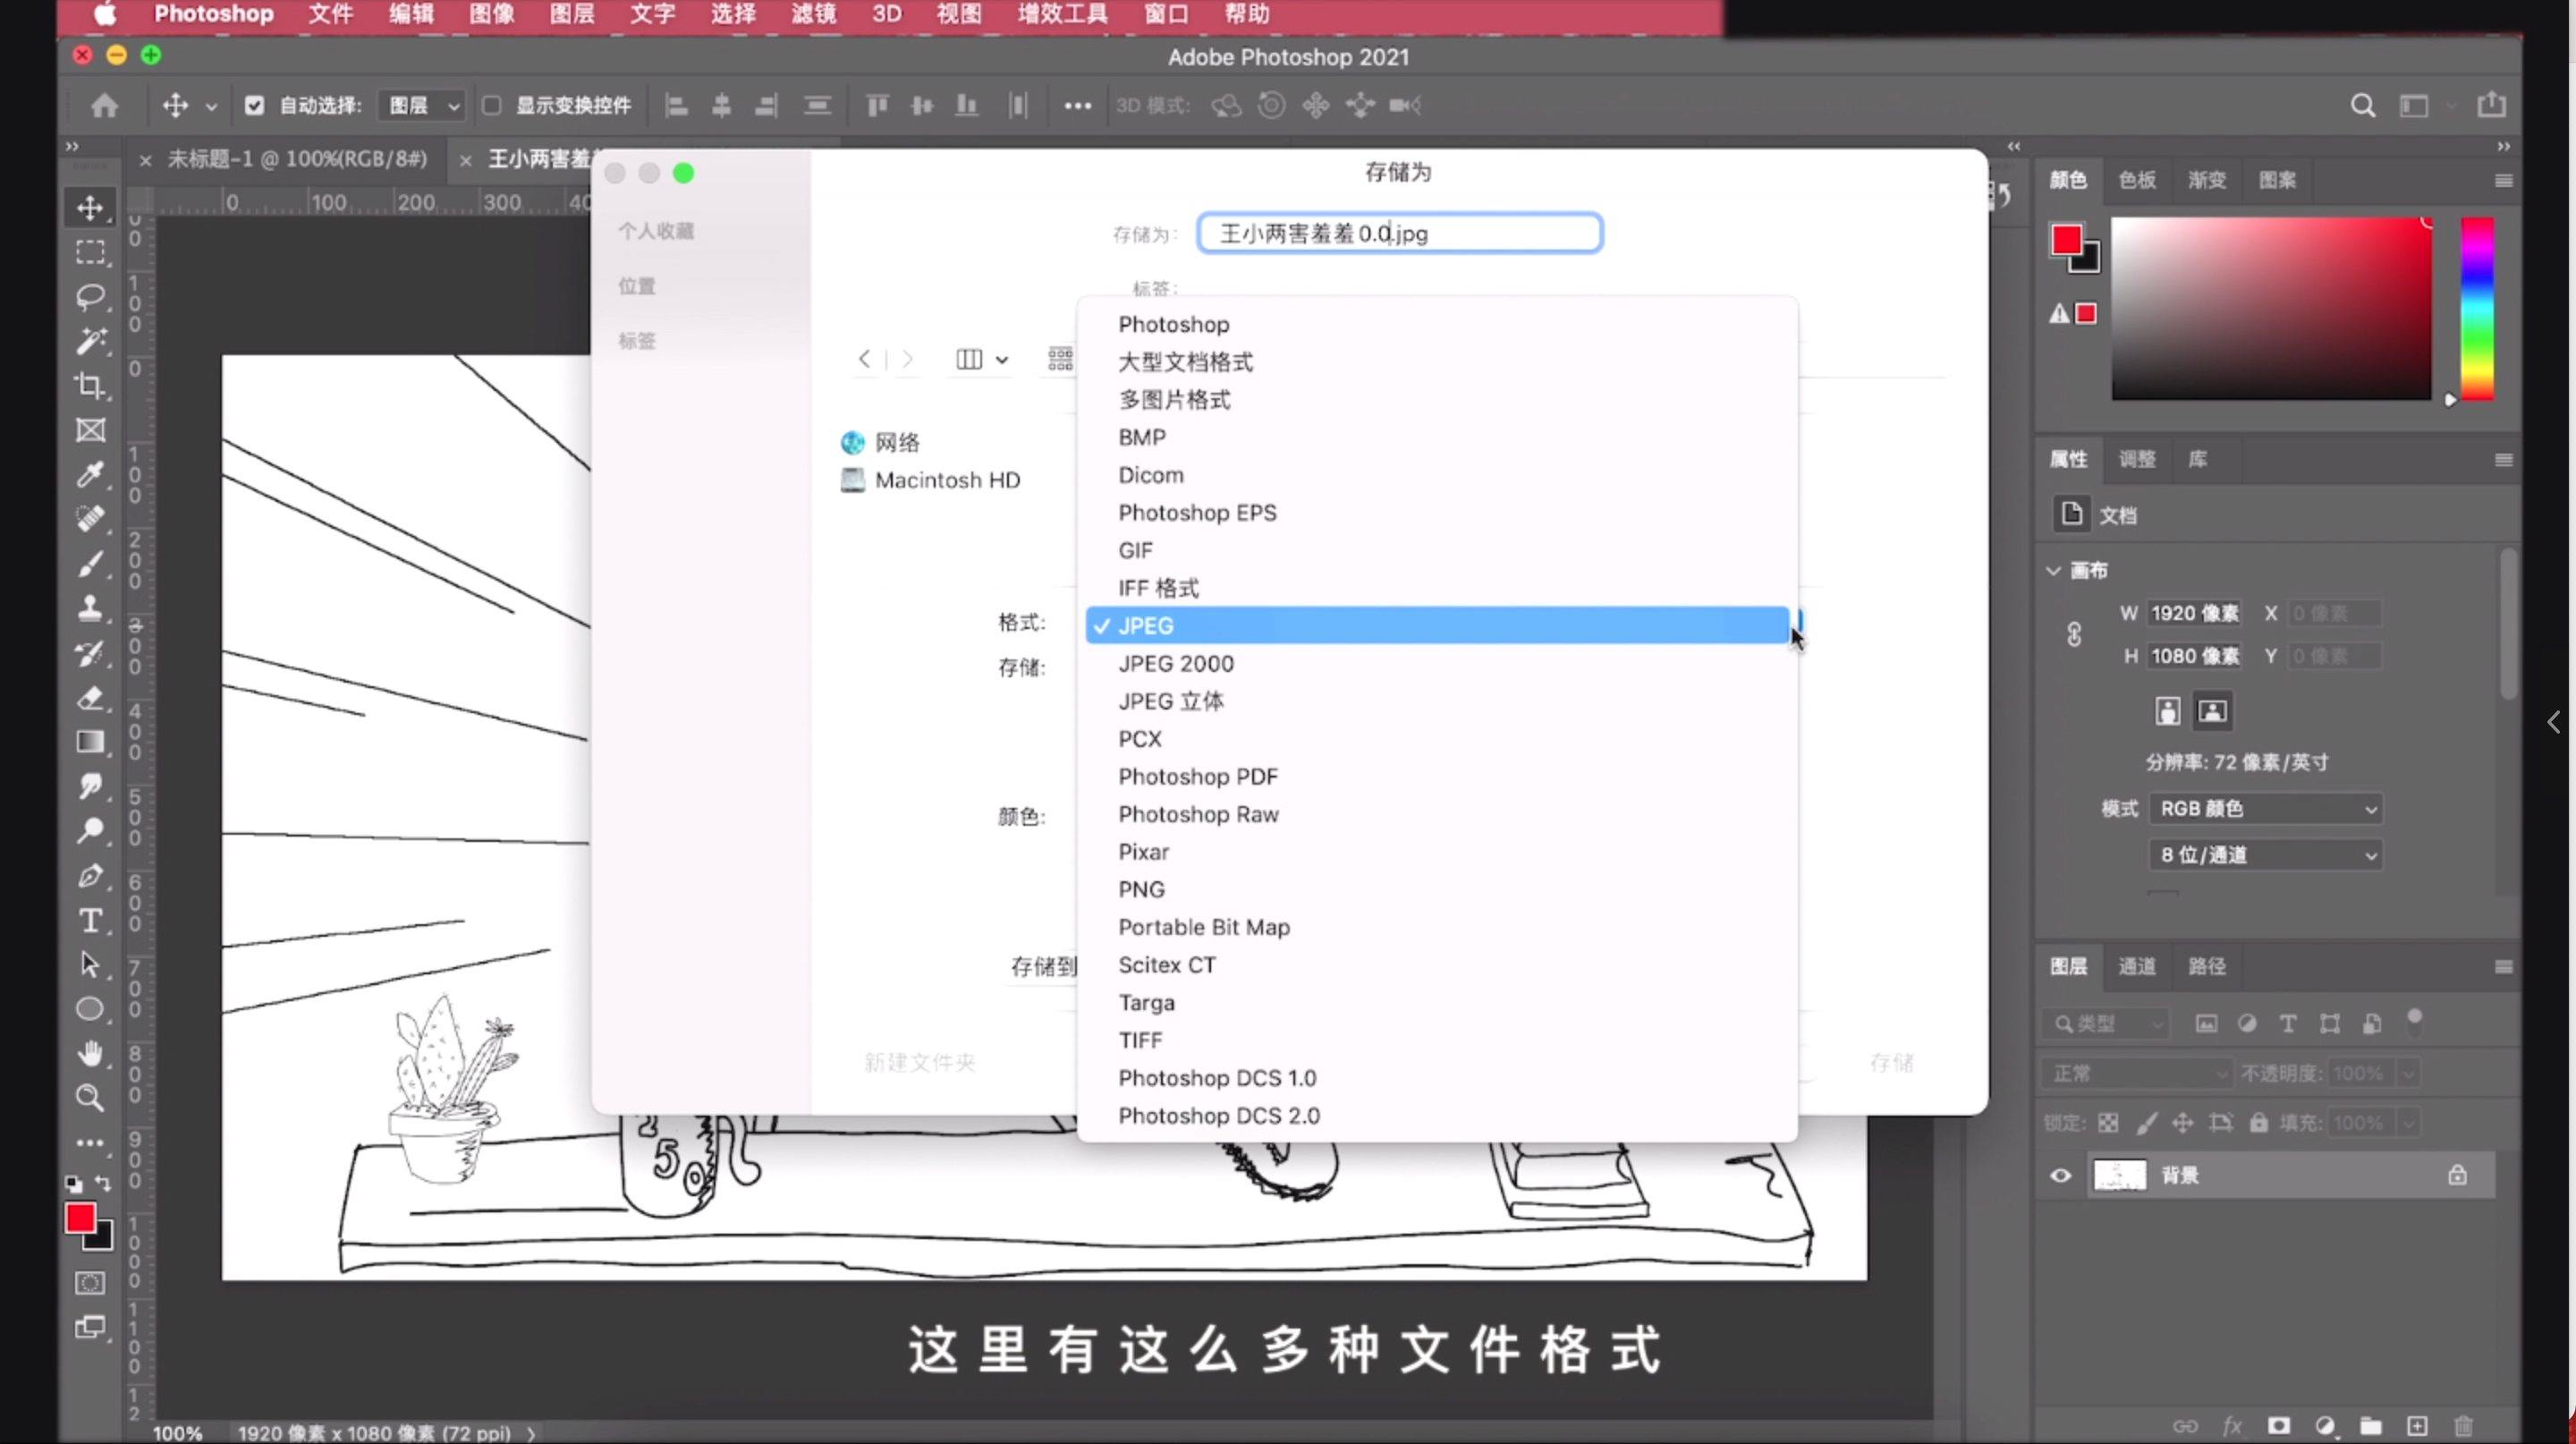Image resolution: width=2576 pixels, height=1444 pixels.
Task: Select the Type tool
Action: tap(90, 920)
